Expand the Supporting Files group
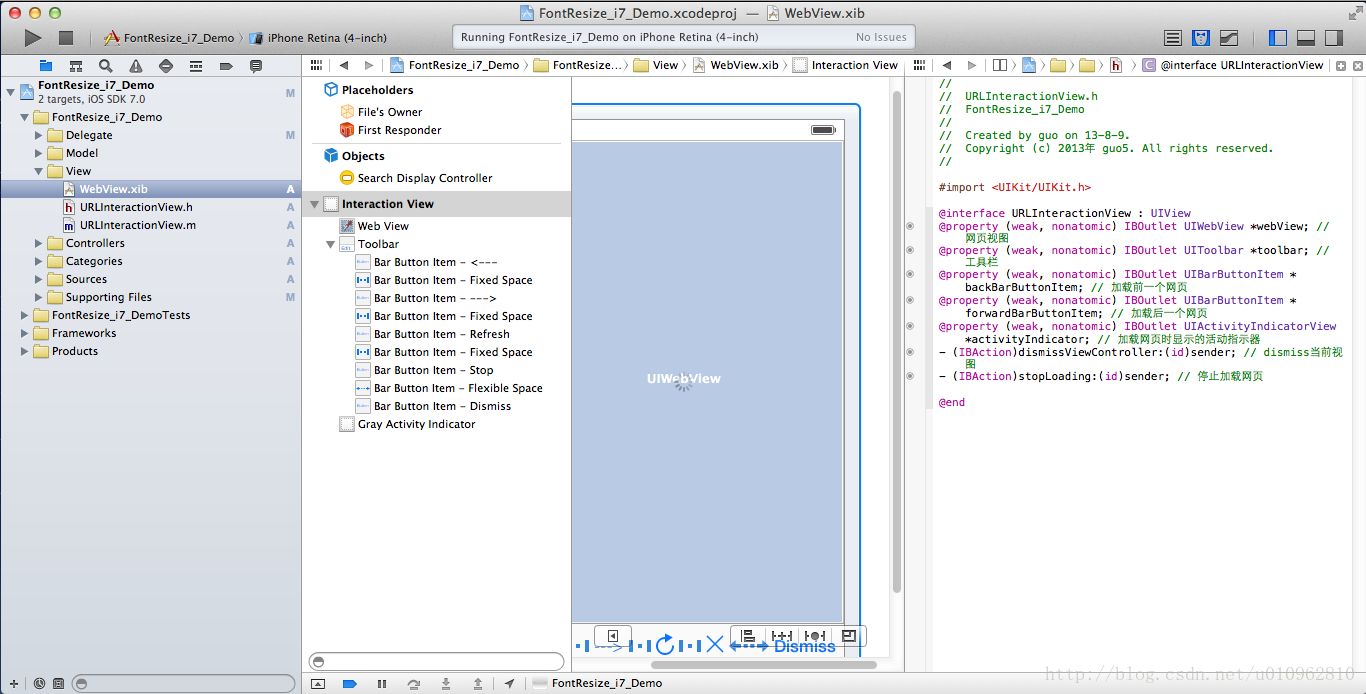This screenshot has height=694, width=1366. 39,297
